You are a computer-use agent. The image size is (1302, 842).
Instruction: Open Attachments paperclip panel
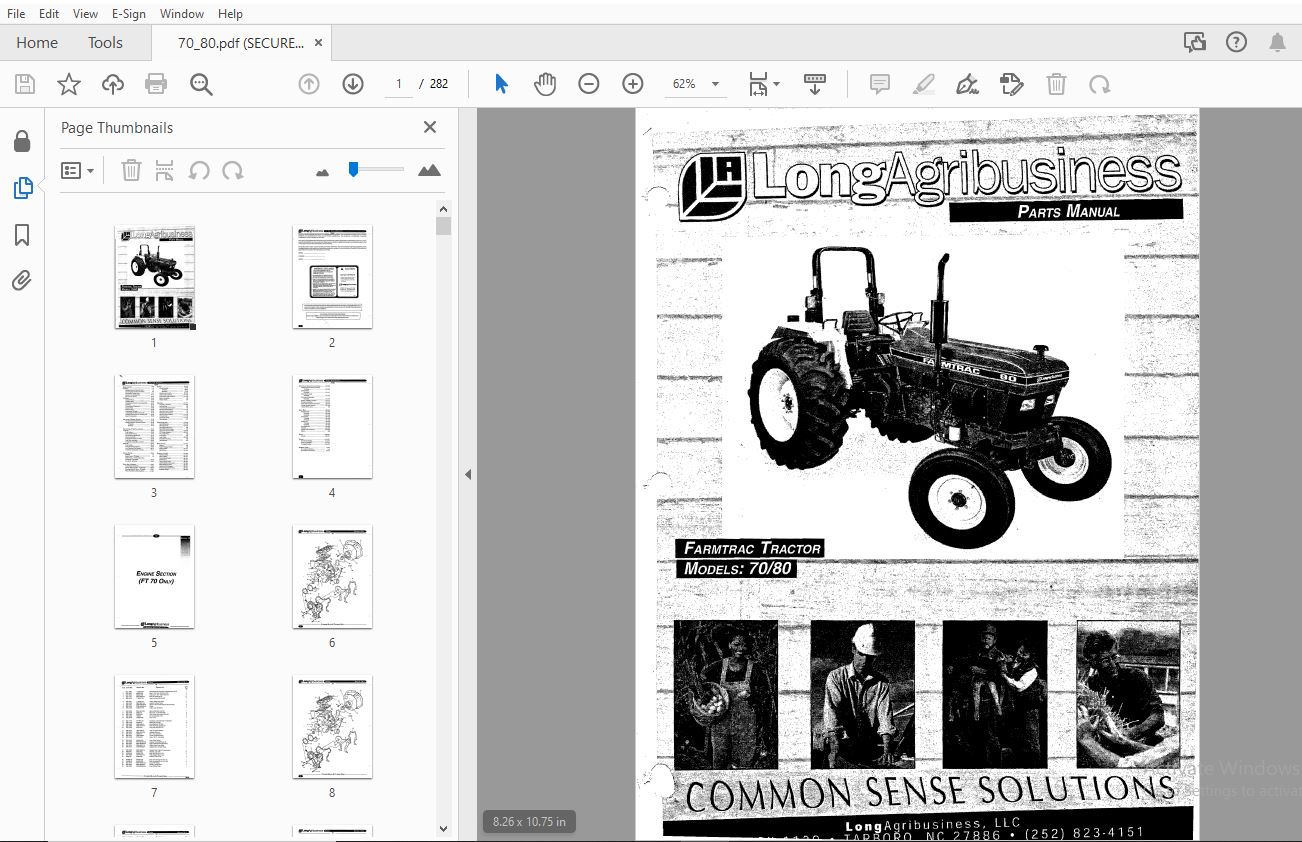coord(22,281)
